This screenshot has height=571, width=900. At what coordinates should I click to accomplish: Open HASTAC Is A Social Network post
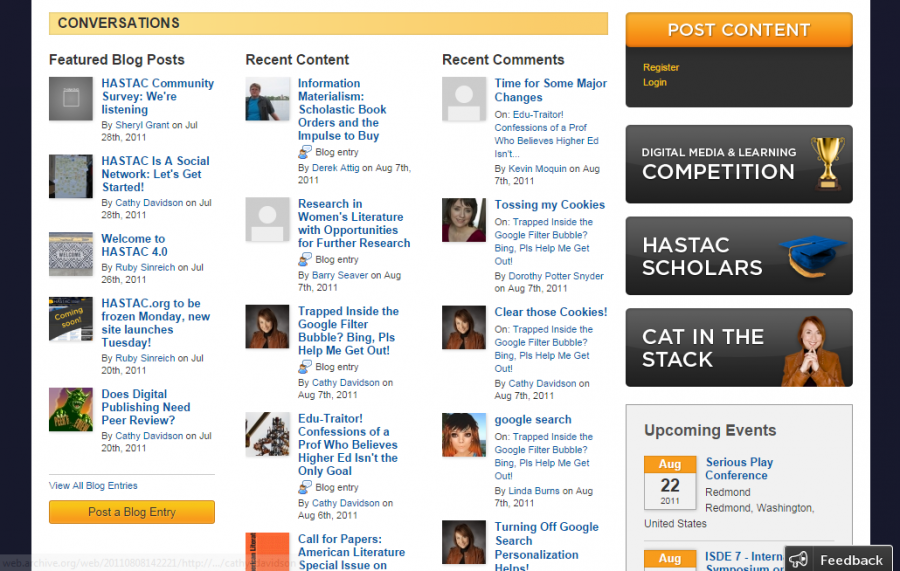click(156, 174)
